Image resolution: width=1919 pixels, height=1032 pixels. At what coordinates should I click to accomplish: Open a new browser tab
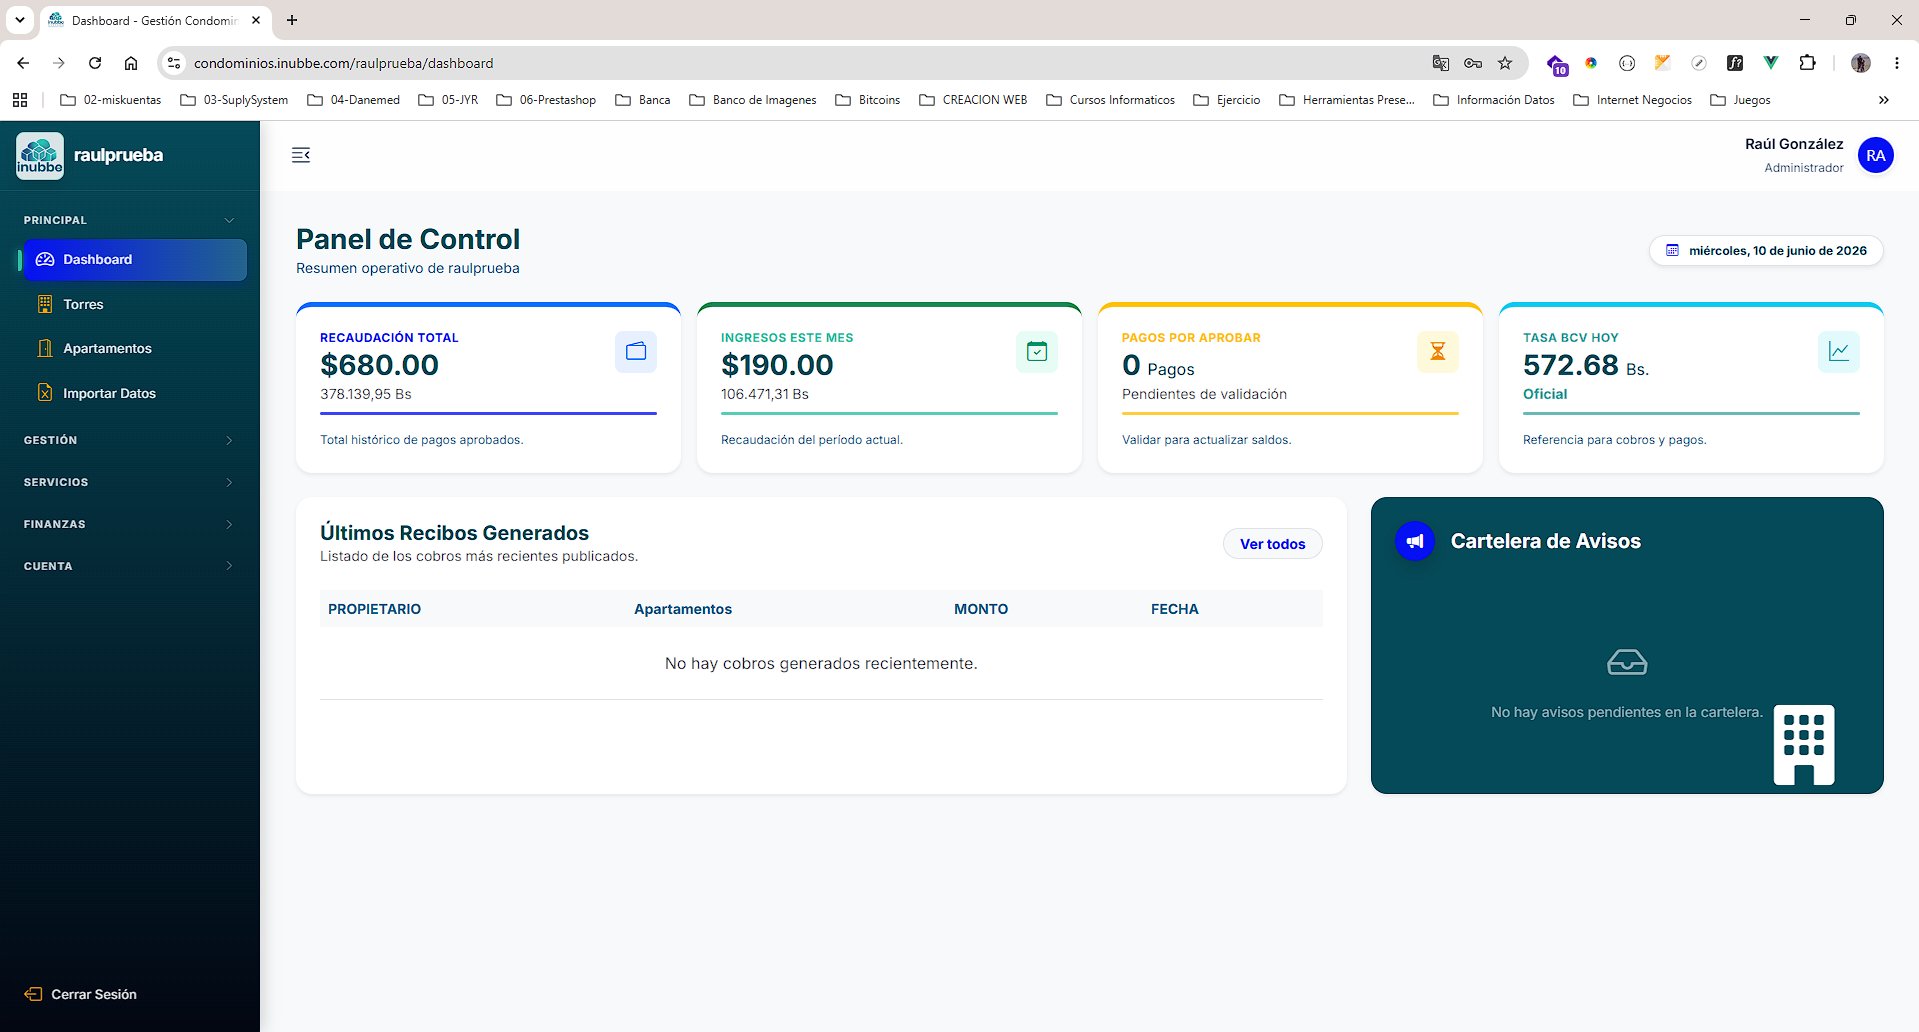click(x=292, y=20)
